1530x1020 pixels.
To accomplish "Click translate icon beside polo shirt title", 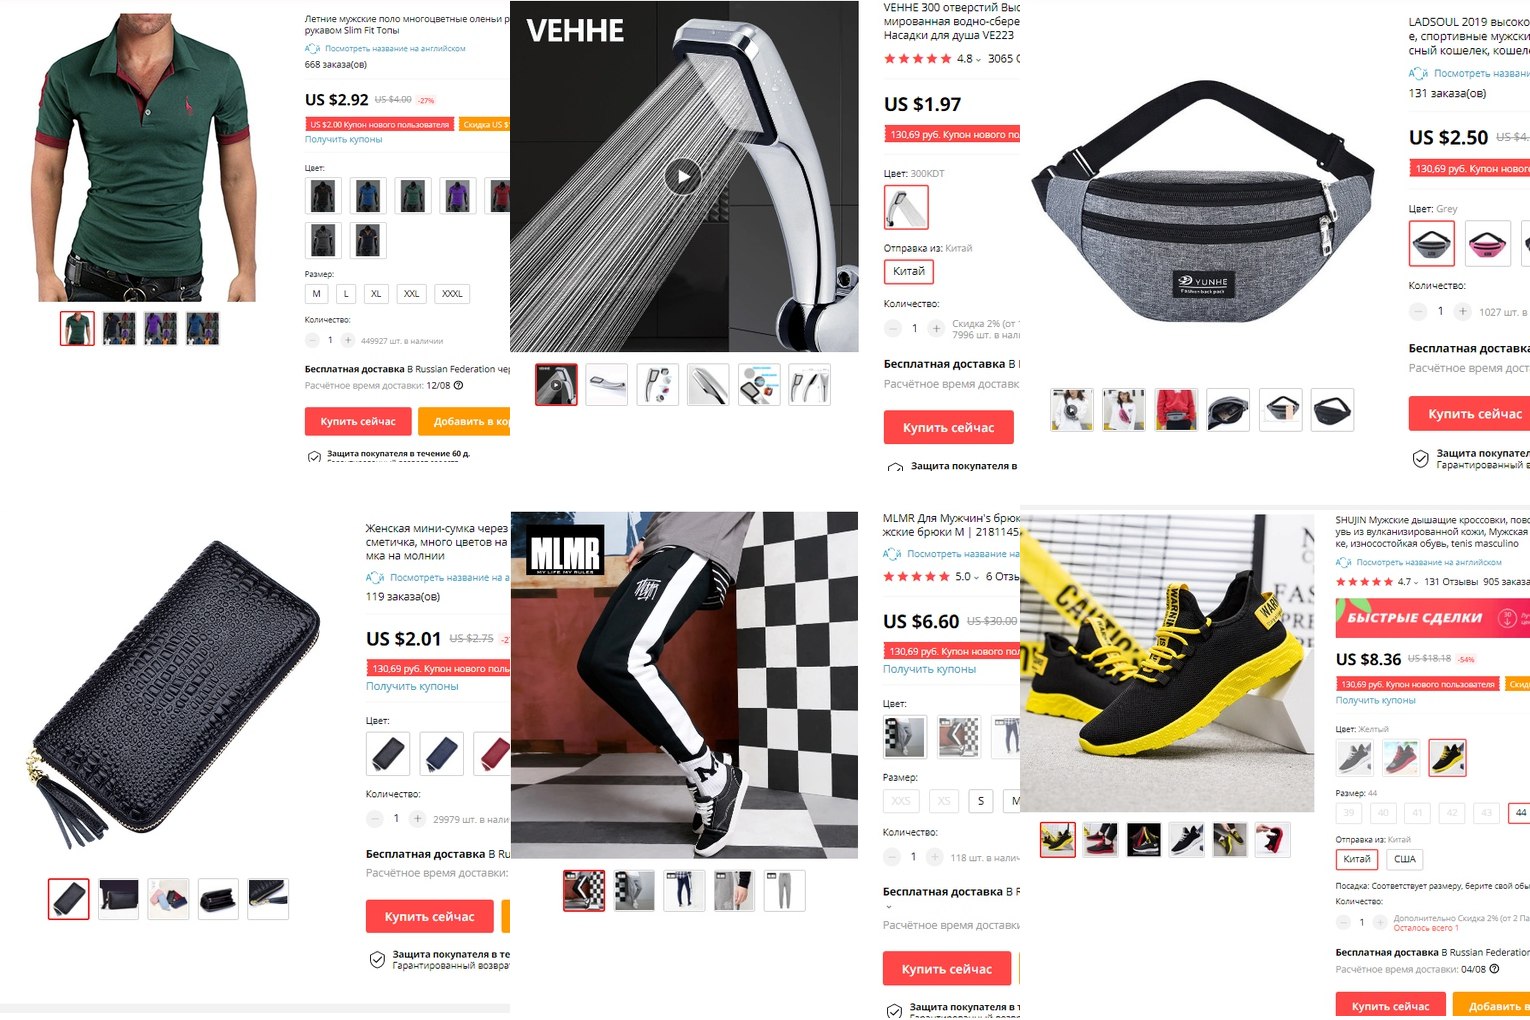I will (x=312, y=48).
